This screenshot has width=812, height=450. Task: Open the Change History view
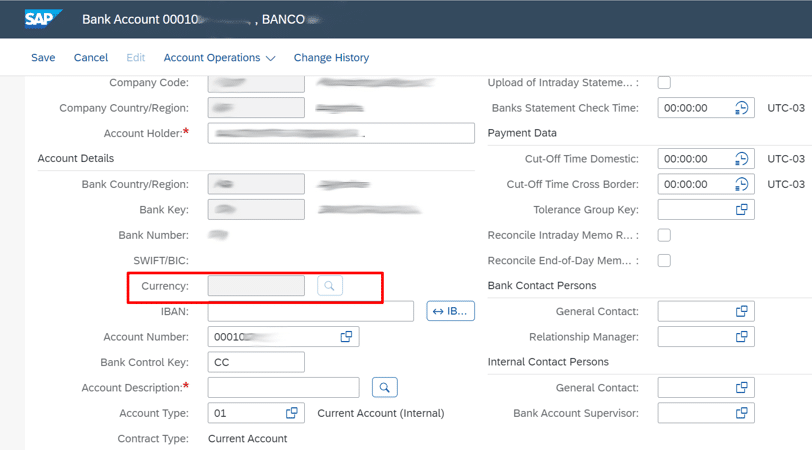click(331, 58)
